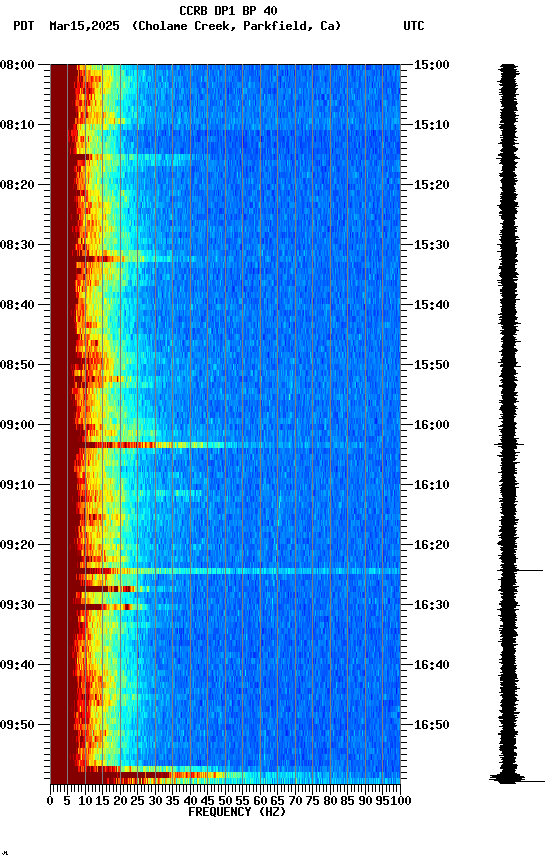This screenshot has width=552, height=864.
Task: Click the seismogram spike at 16:24 UTC
Action: [522, 571]
